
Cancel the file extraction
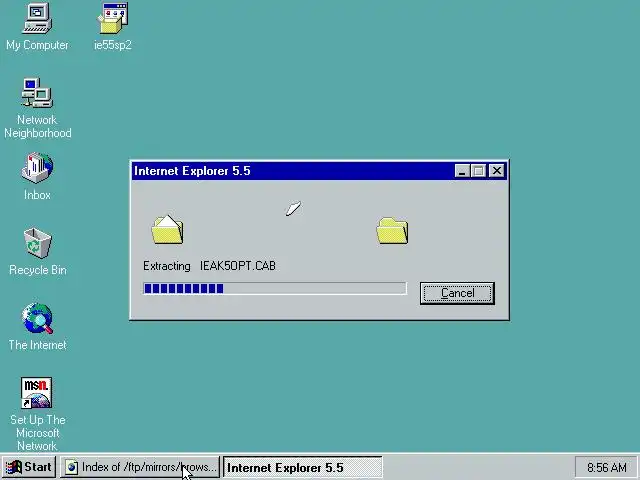point(457,293)
